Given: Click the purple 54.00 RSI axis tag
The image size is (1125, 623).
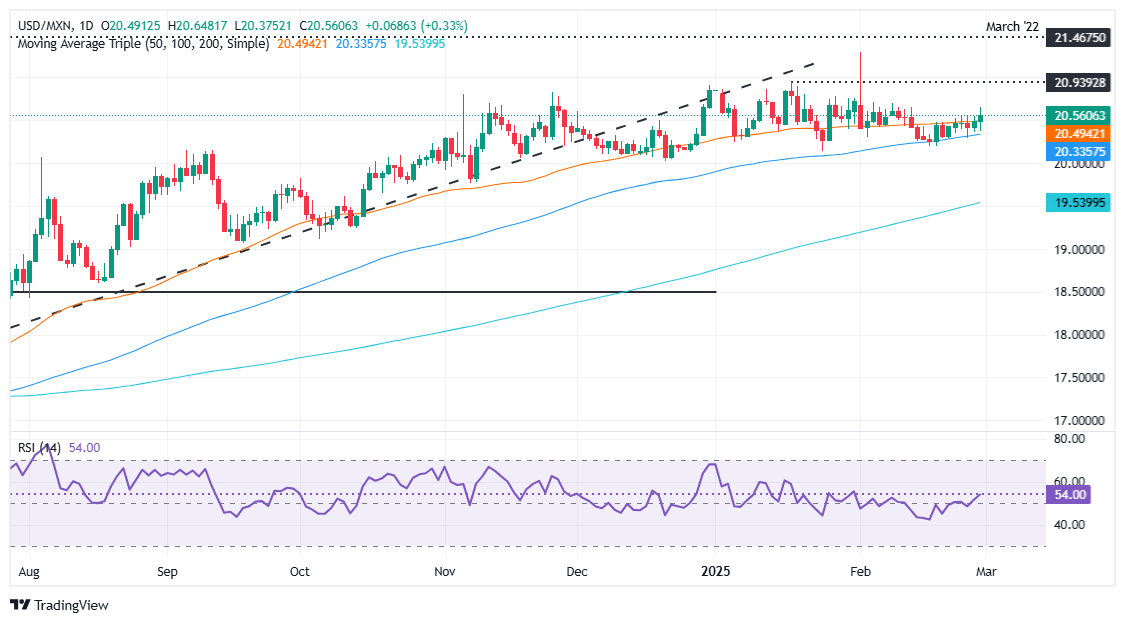Looking at the screenshot, I should click(1068, 495).
